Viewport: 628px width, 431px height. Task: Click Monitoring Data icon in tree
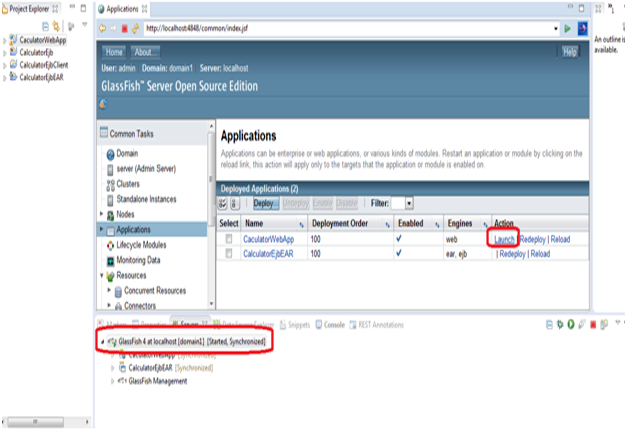111,261
